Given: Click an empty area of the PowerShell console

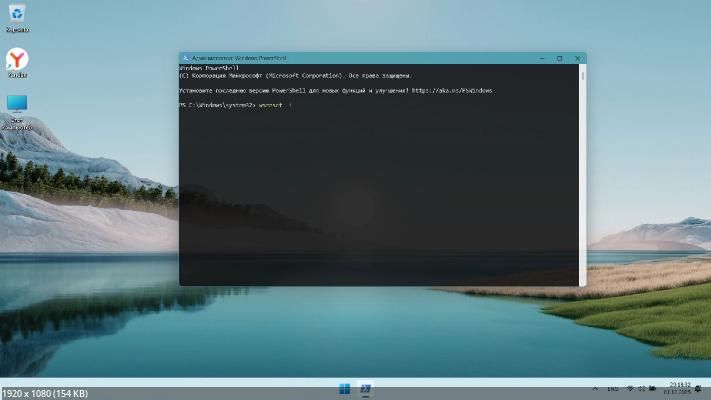Looking at the screenshot, I should 380,200.
